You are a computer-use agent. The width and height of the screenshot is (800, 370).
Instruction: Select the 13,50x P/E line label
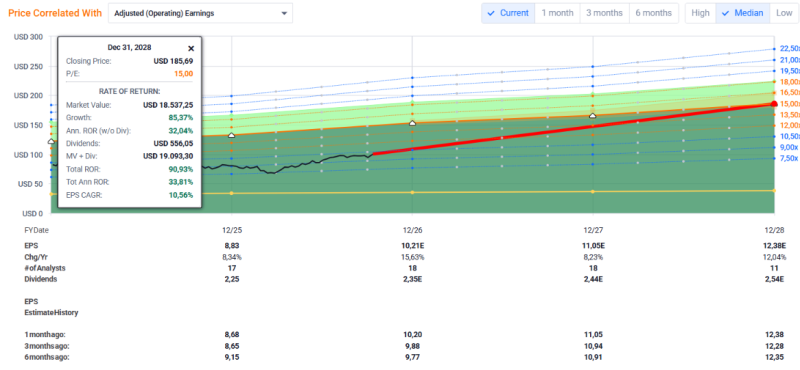[790, 114]
